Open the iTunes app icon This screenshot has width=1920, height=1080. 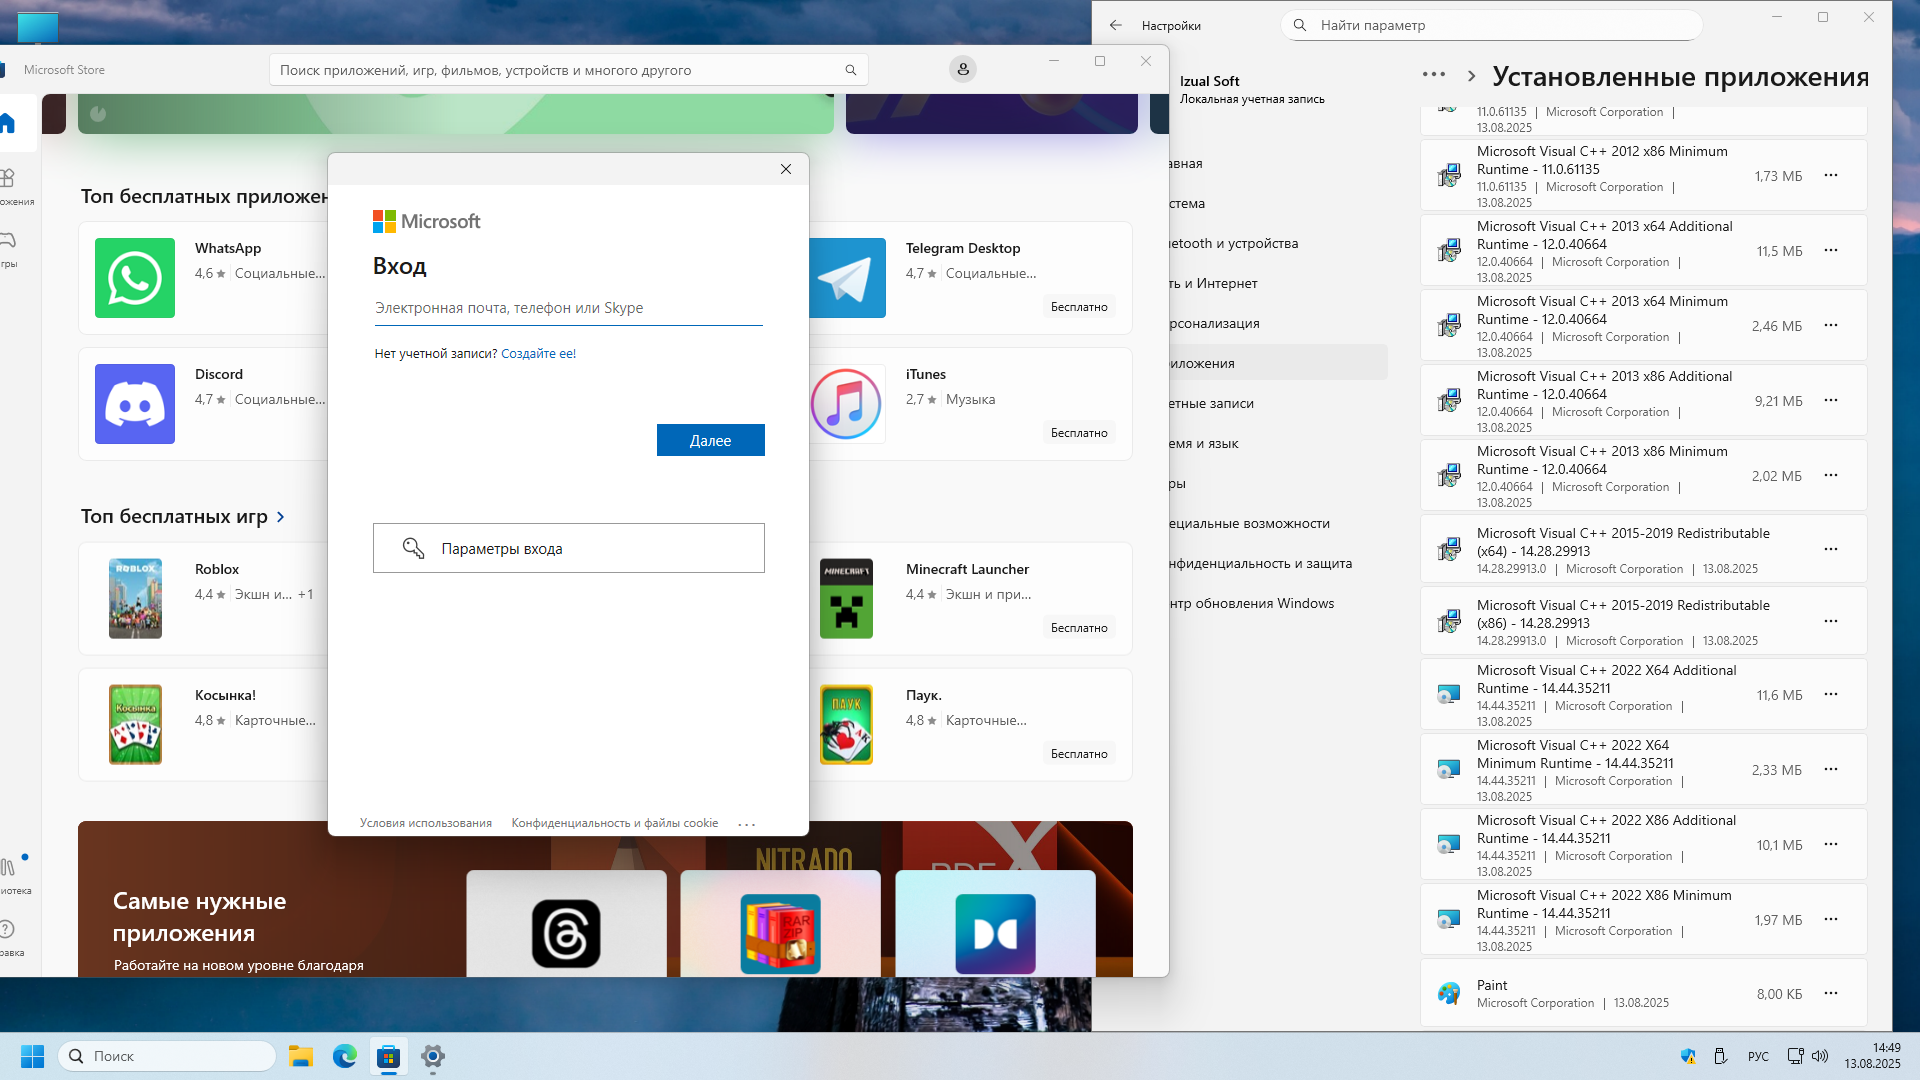[846, 404]
